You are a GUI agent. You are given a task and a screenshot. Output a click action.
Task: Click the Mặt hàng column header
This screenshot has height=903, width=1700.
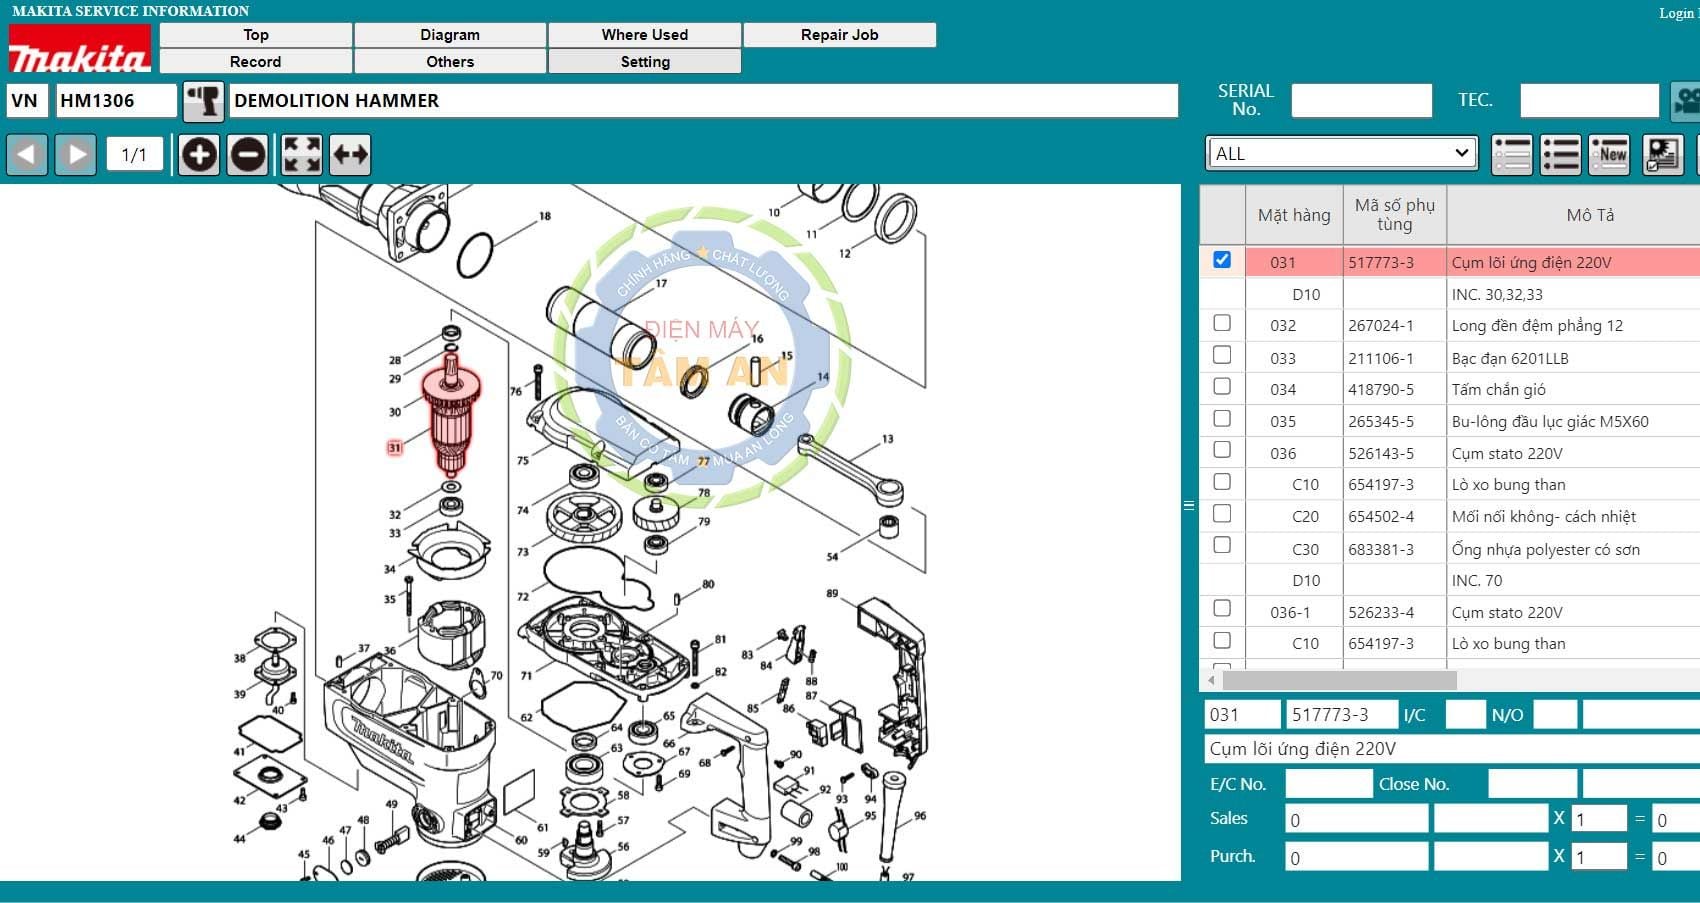pyautogui.click(x=1294, y=215)
